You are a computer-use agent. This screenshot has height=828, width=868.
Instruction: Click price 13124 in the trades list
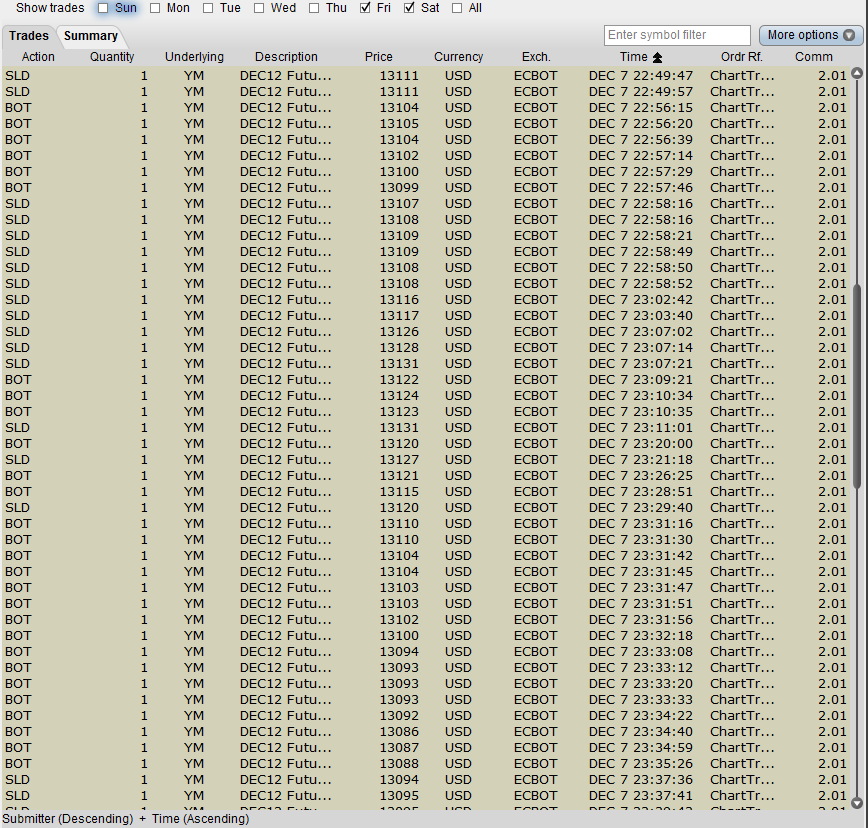399,396
